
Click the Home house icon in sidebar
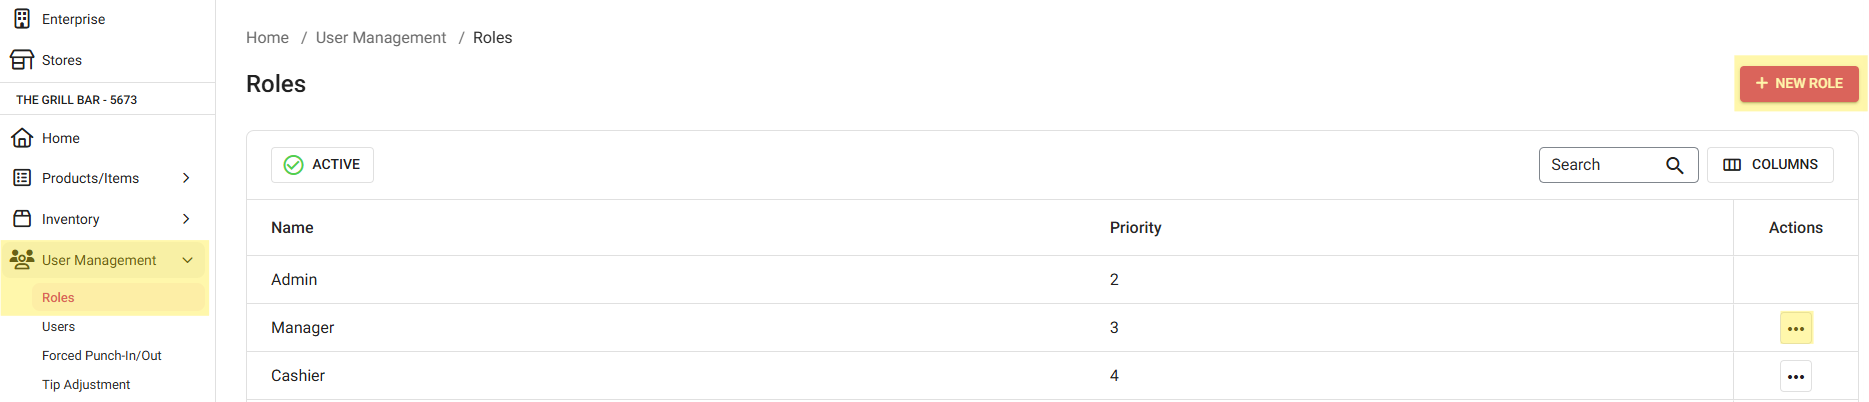(22, 138)
